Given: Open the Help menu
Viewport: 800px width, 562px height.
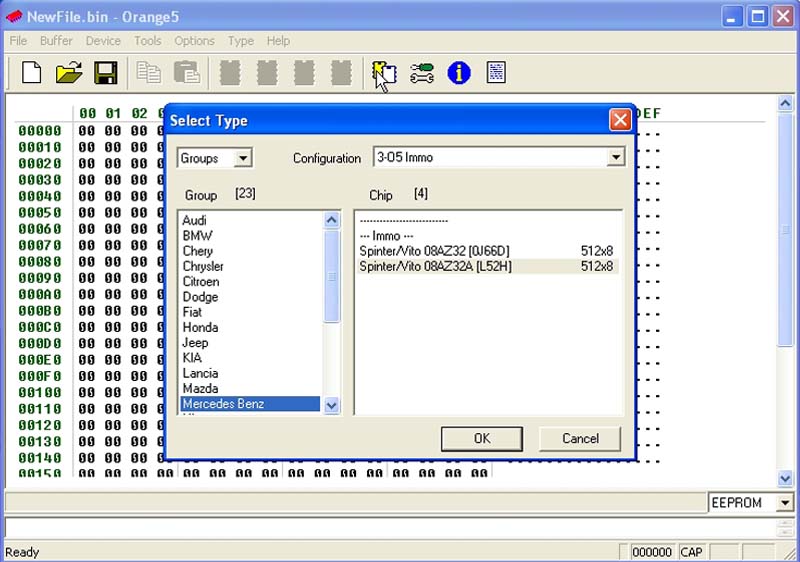Looking at the screenshot, I should click(x=278, y=41).
